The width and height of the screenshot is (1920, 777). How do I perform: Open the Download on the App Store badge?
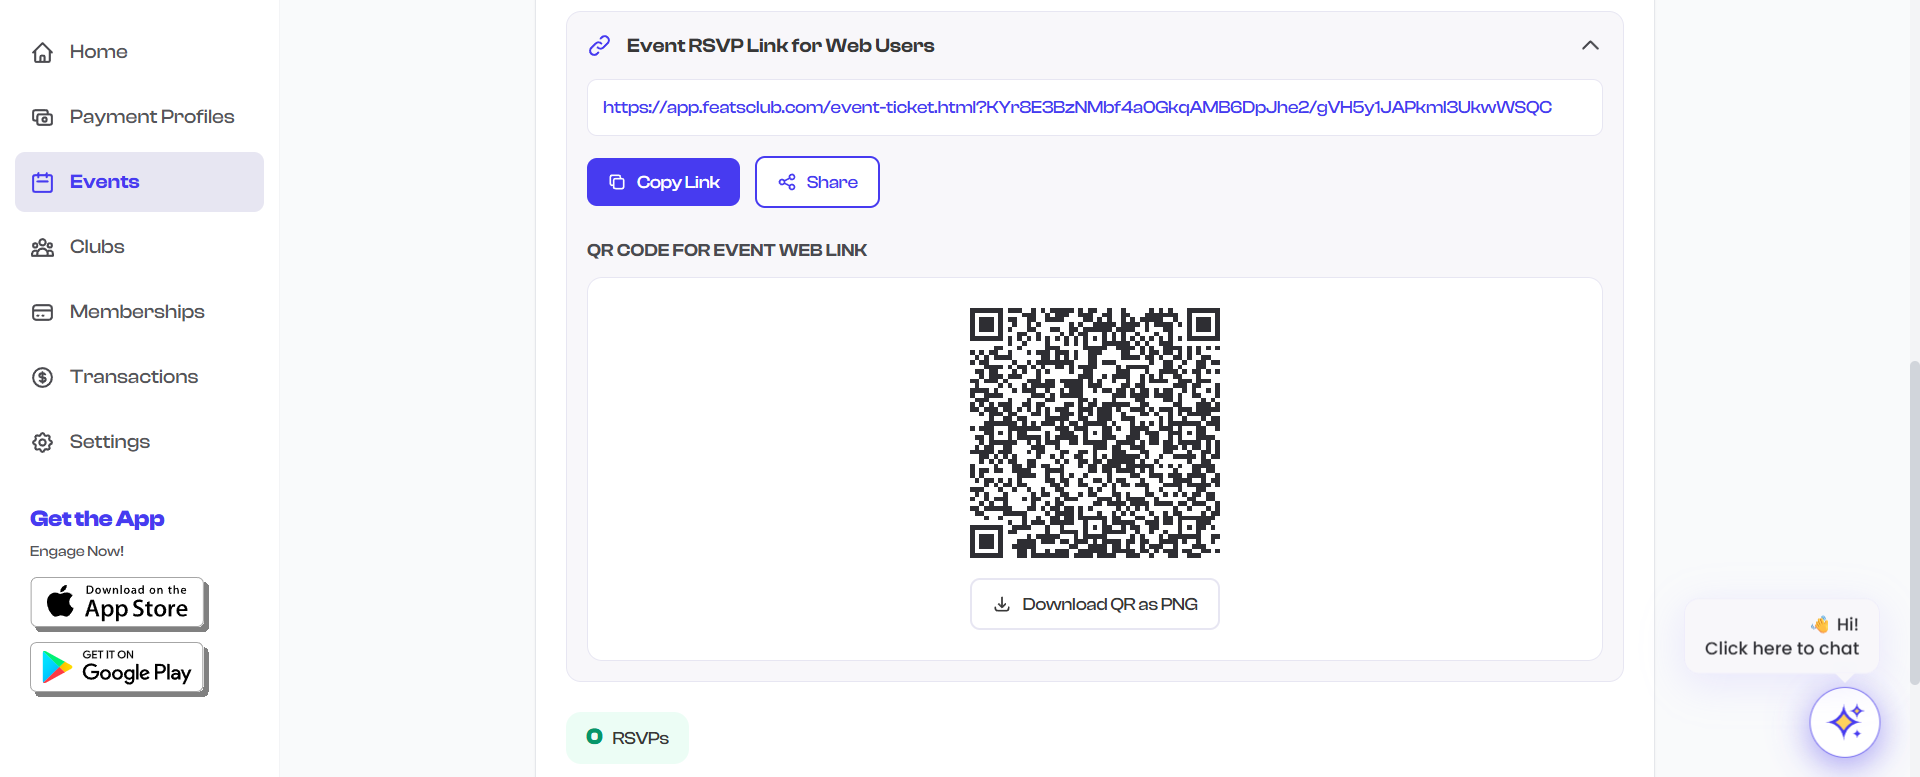point(119,604)
